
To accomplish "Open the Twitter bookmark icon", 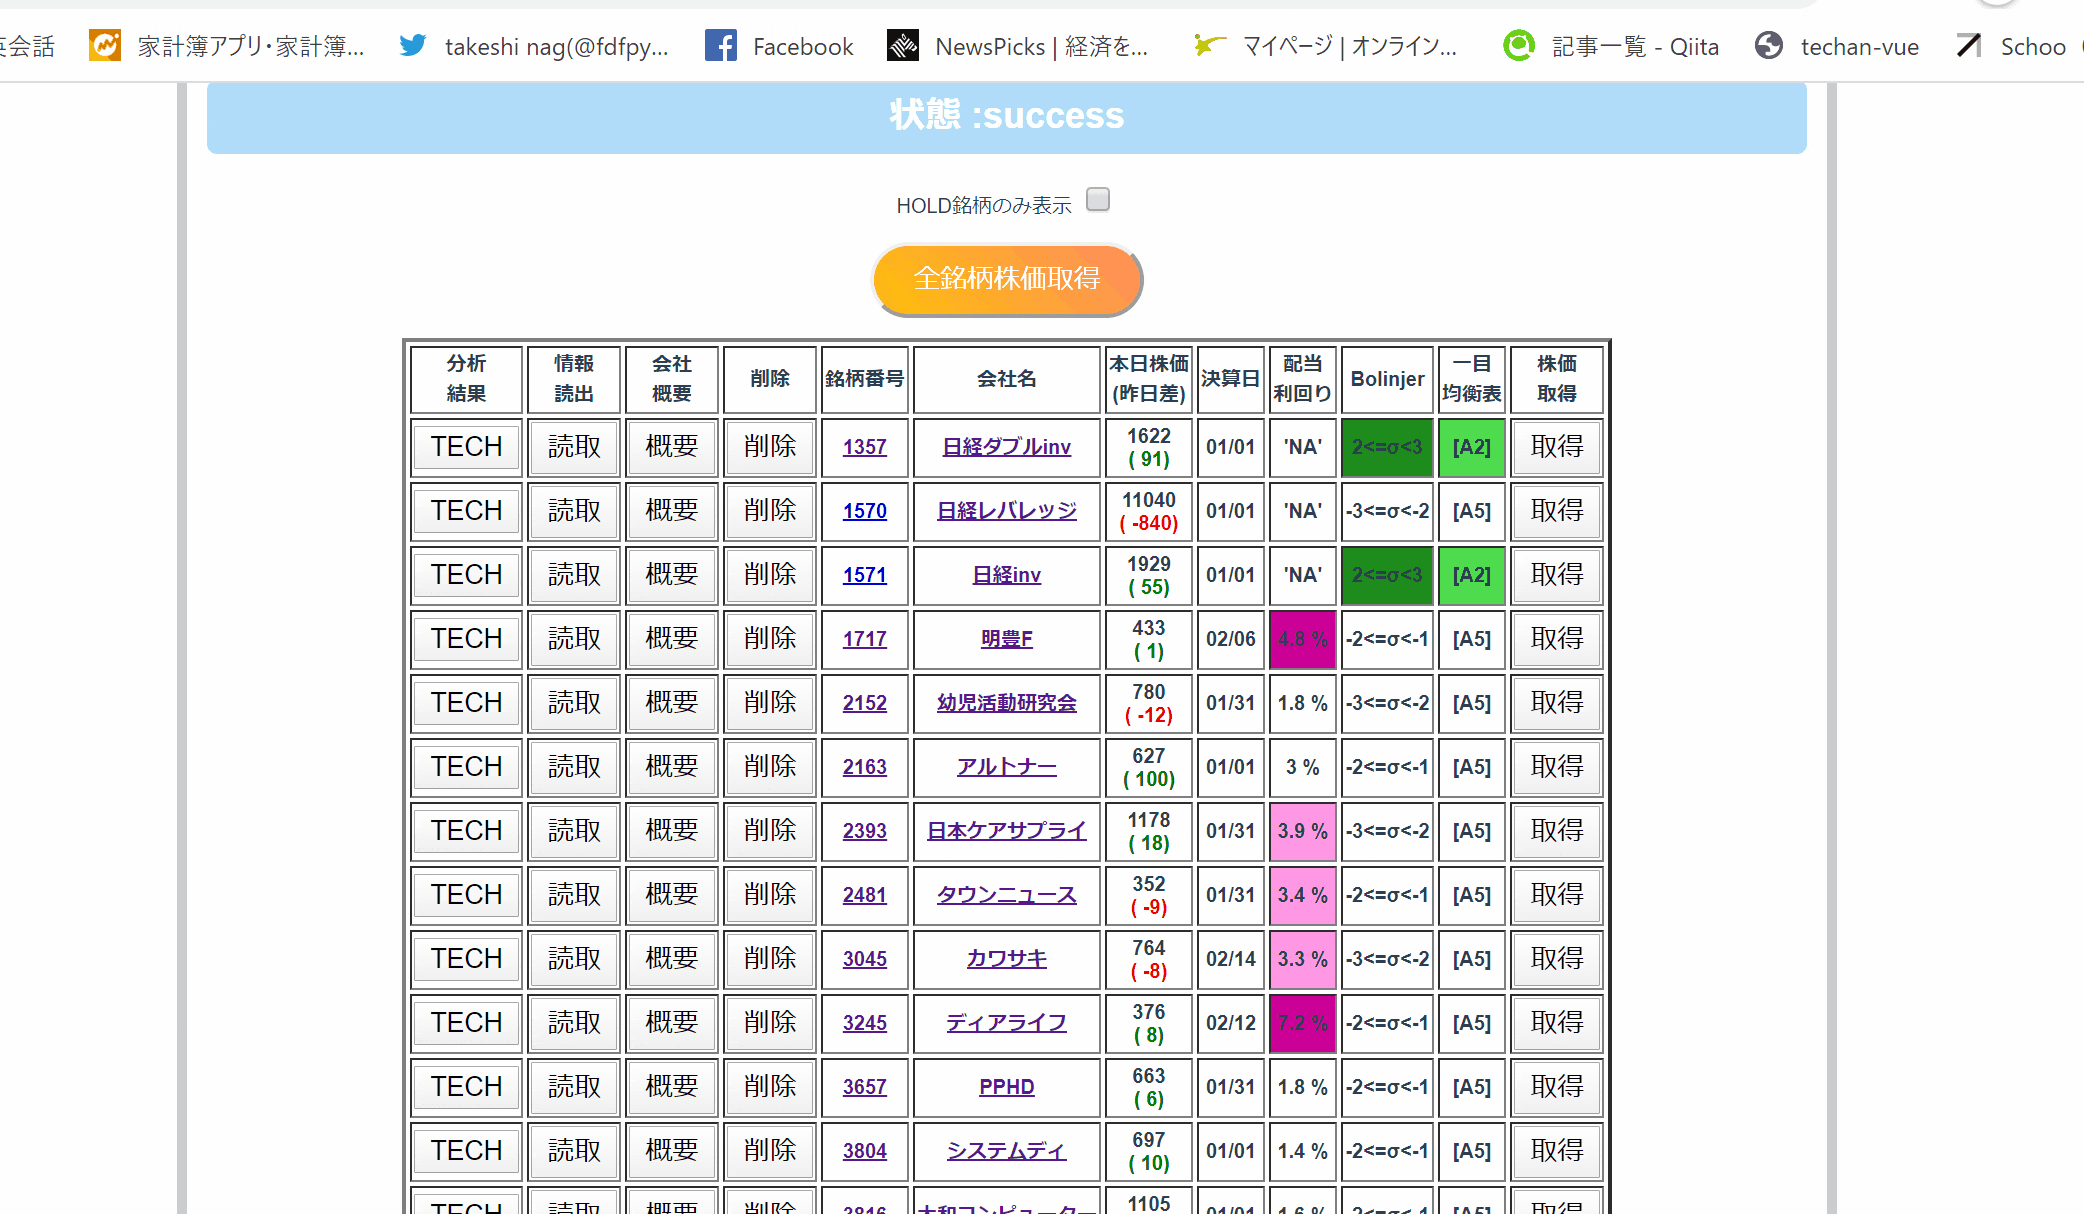I will tap(412, 46).
